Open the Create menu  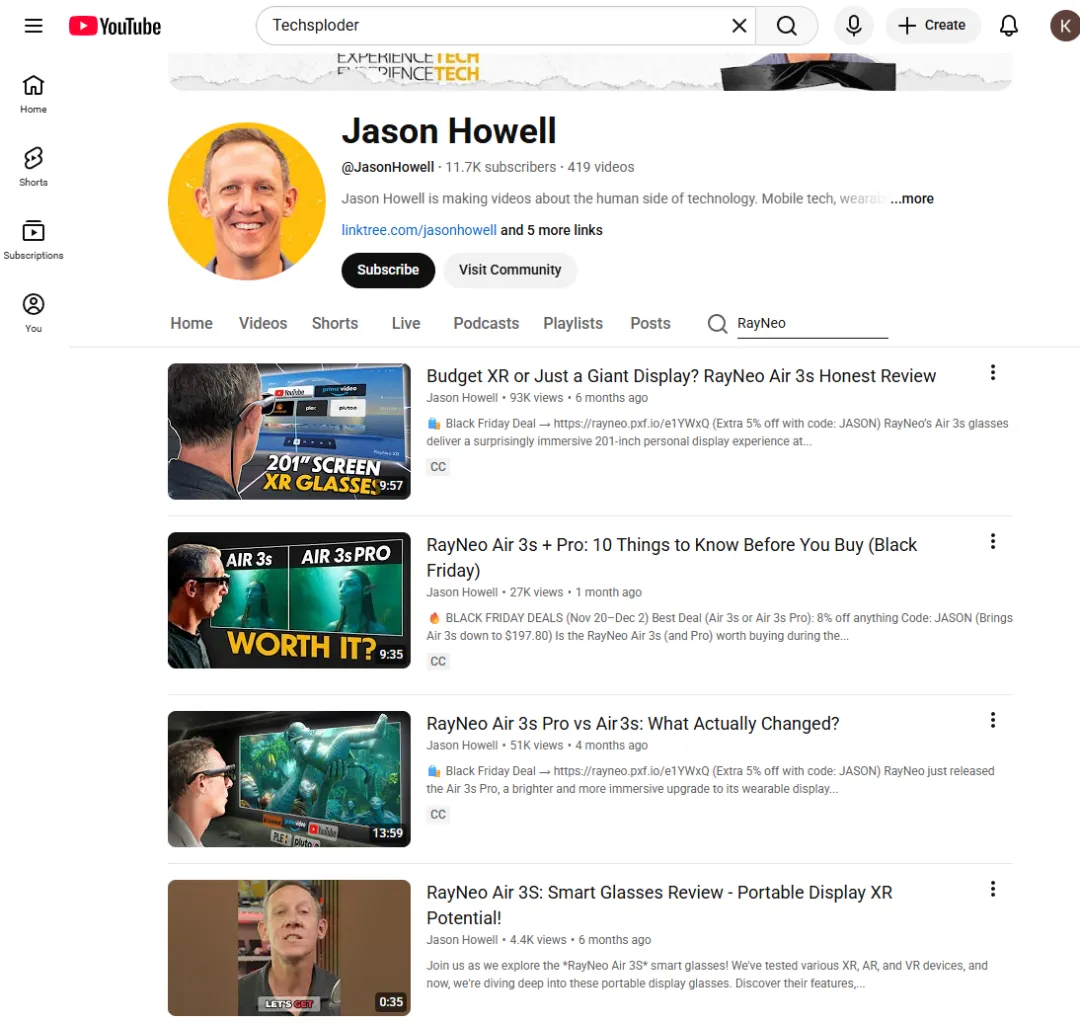(x=933, y=25)
